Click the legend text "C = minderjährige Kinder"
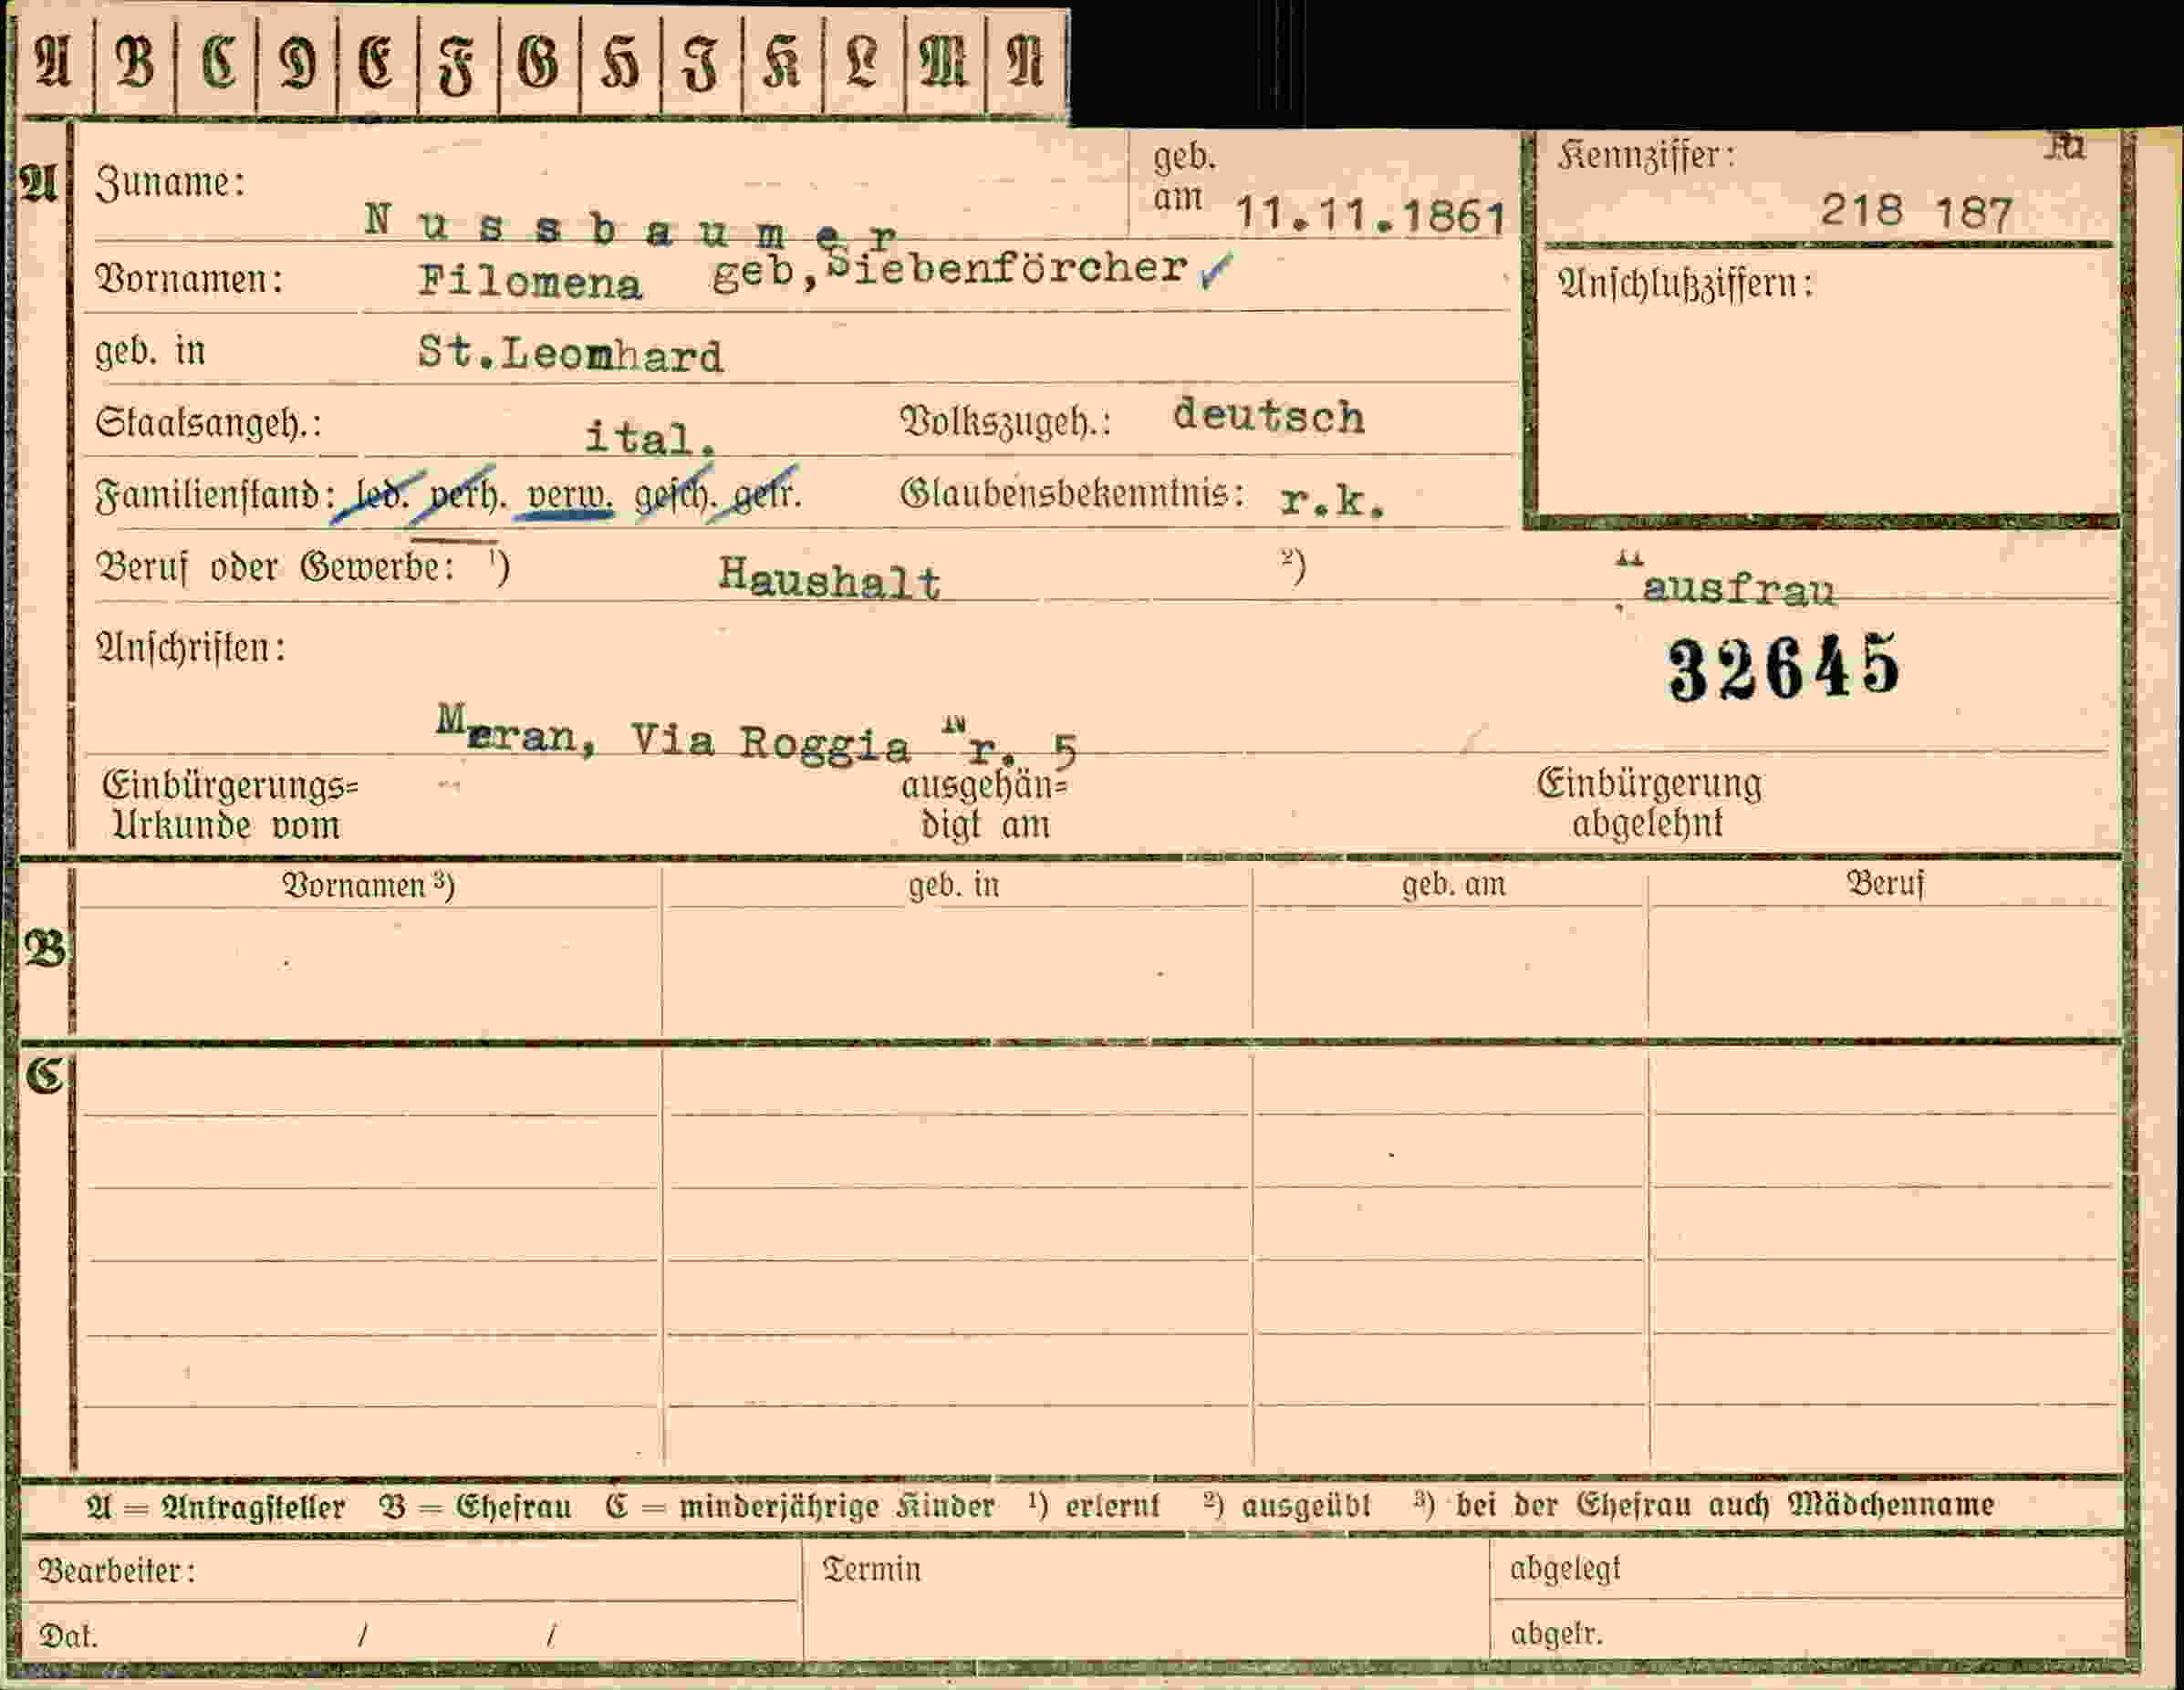This screenshot has width=2184, height=1690. click(800, 1507)
